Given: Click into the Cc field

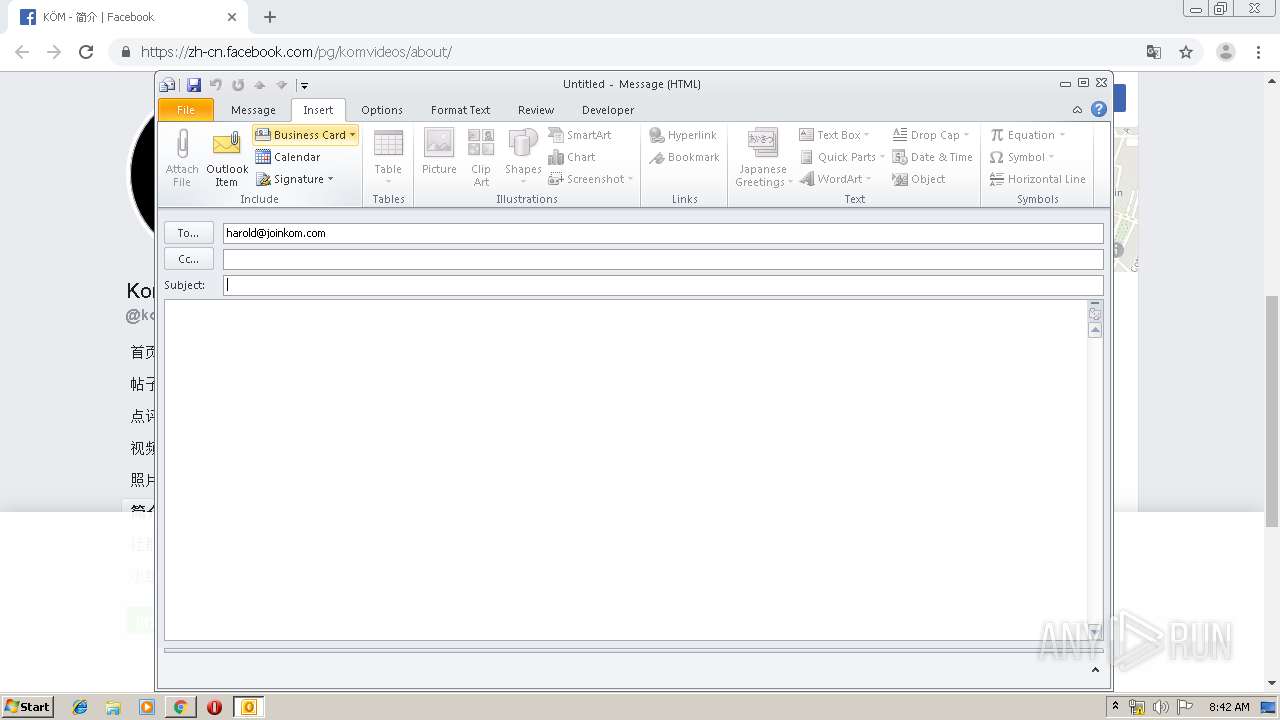Looking at the screenshot, I should click(x=663, y=259).
